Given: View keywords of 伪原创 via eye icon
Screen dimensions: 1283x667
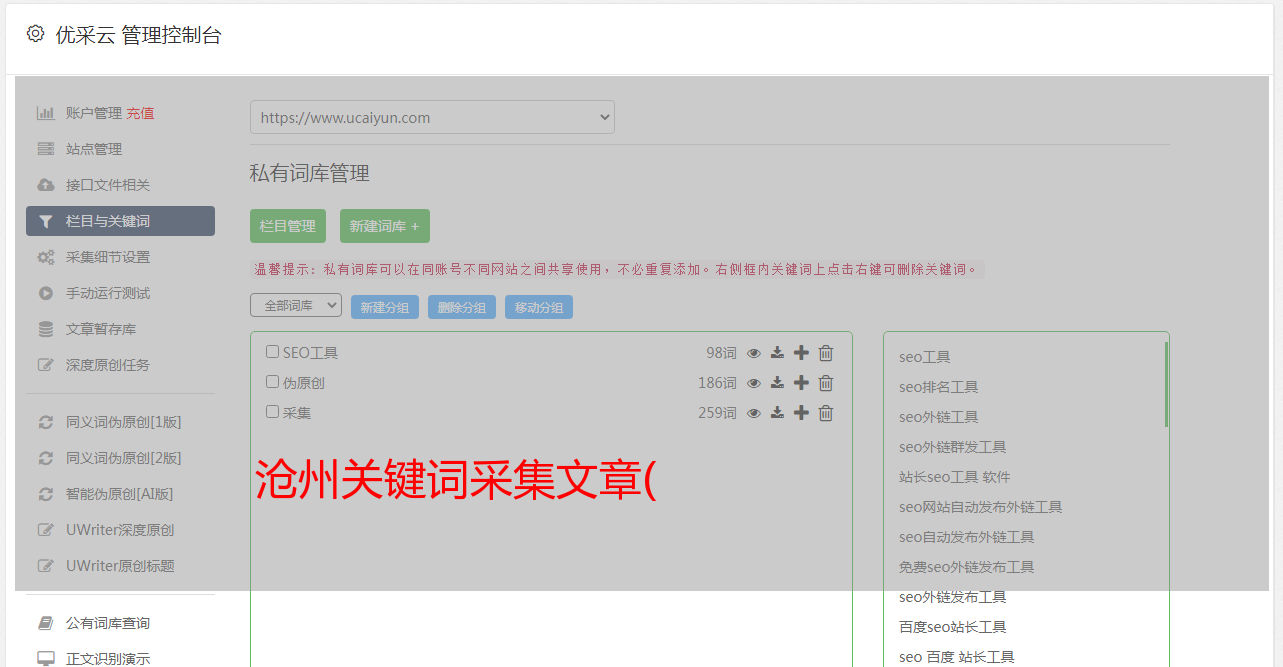Looking at the screenshot, I should coord(754,383).
